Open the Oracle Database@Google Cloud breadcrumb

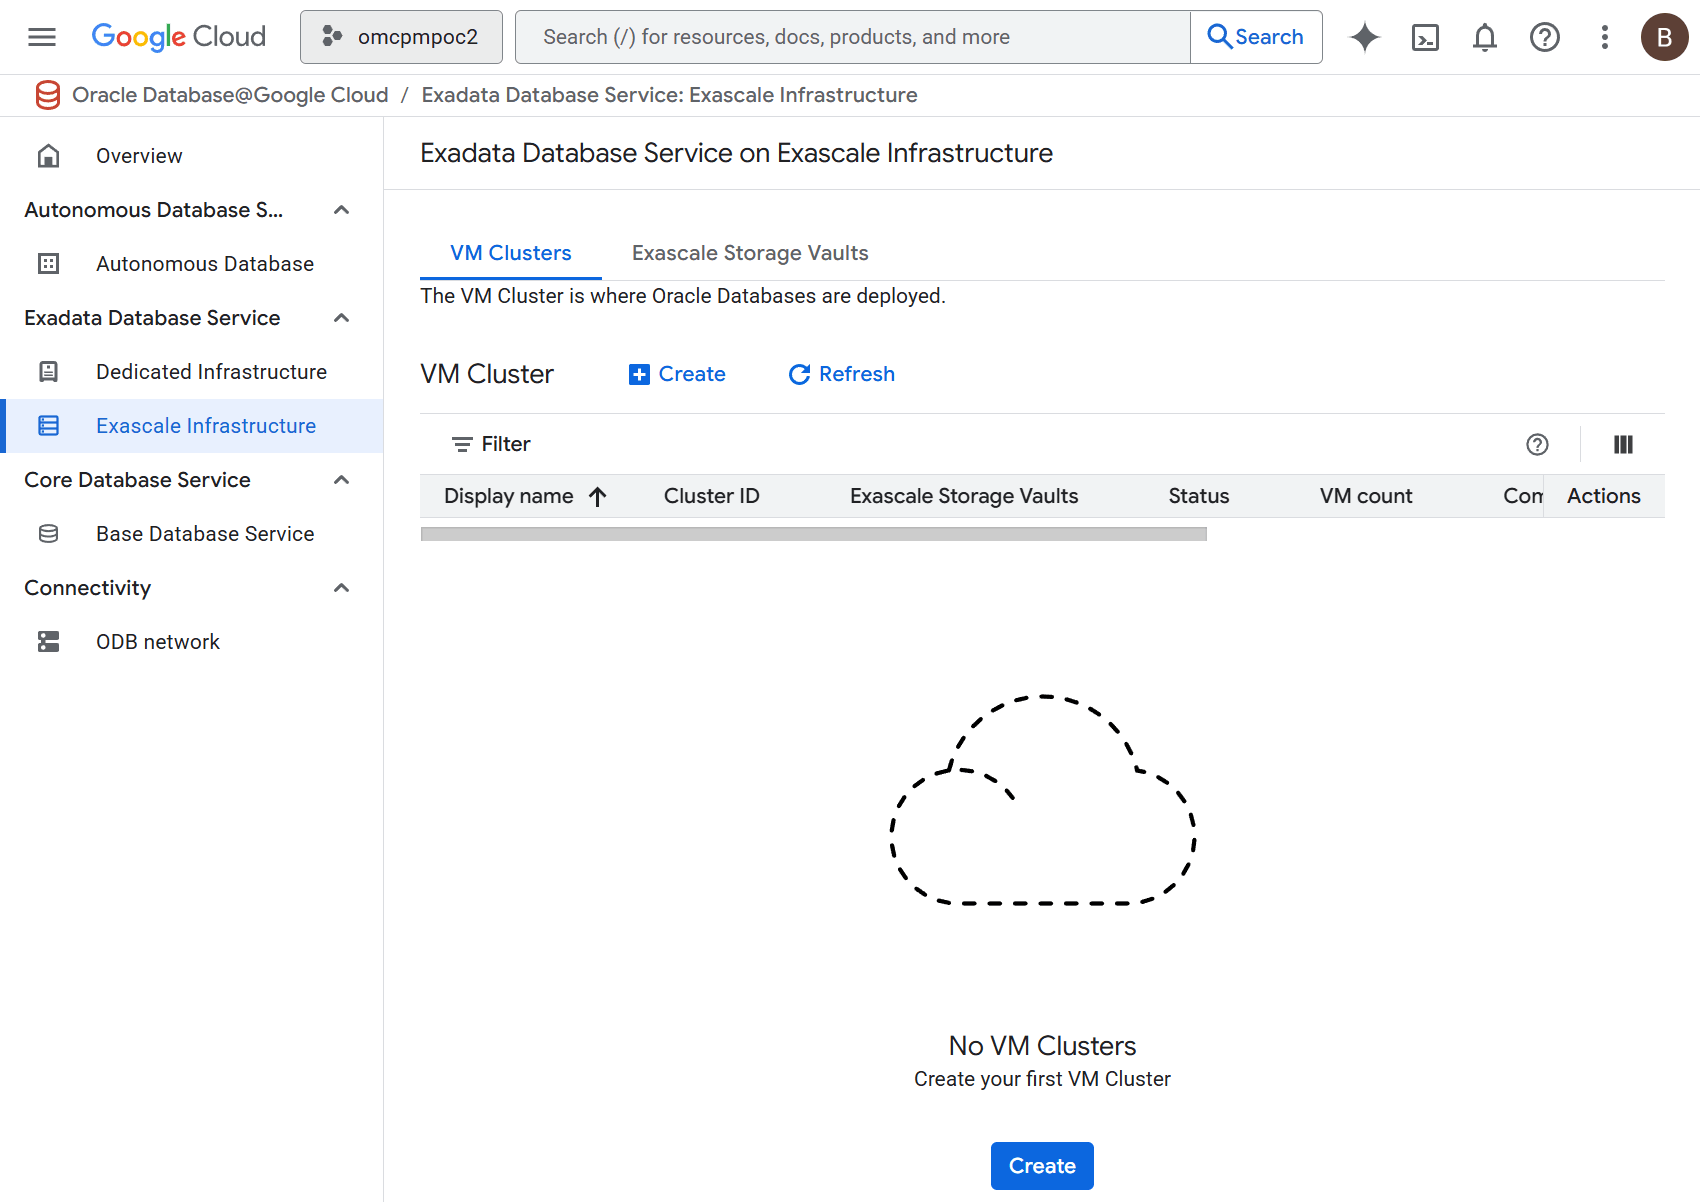231,94
